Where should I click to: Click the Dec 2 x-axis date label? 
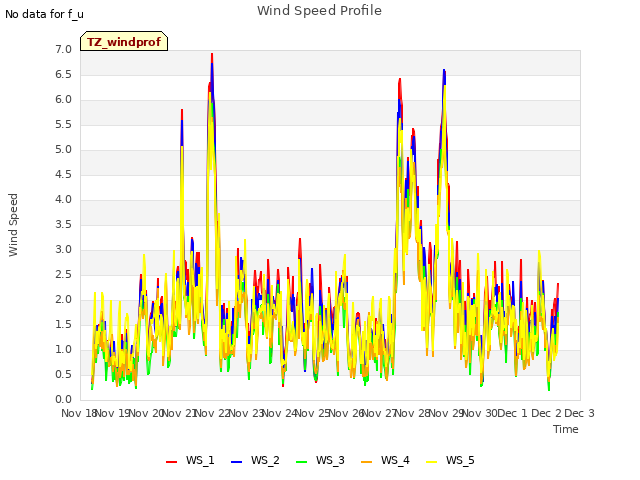click(x=546, y=413)
